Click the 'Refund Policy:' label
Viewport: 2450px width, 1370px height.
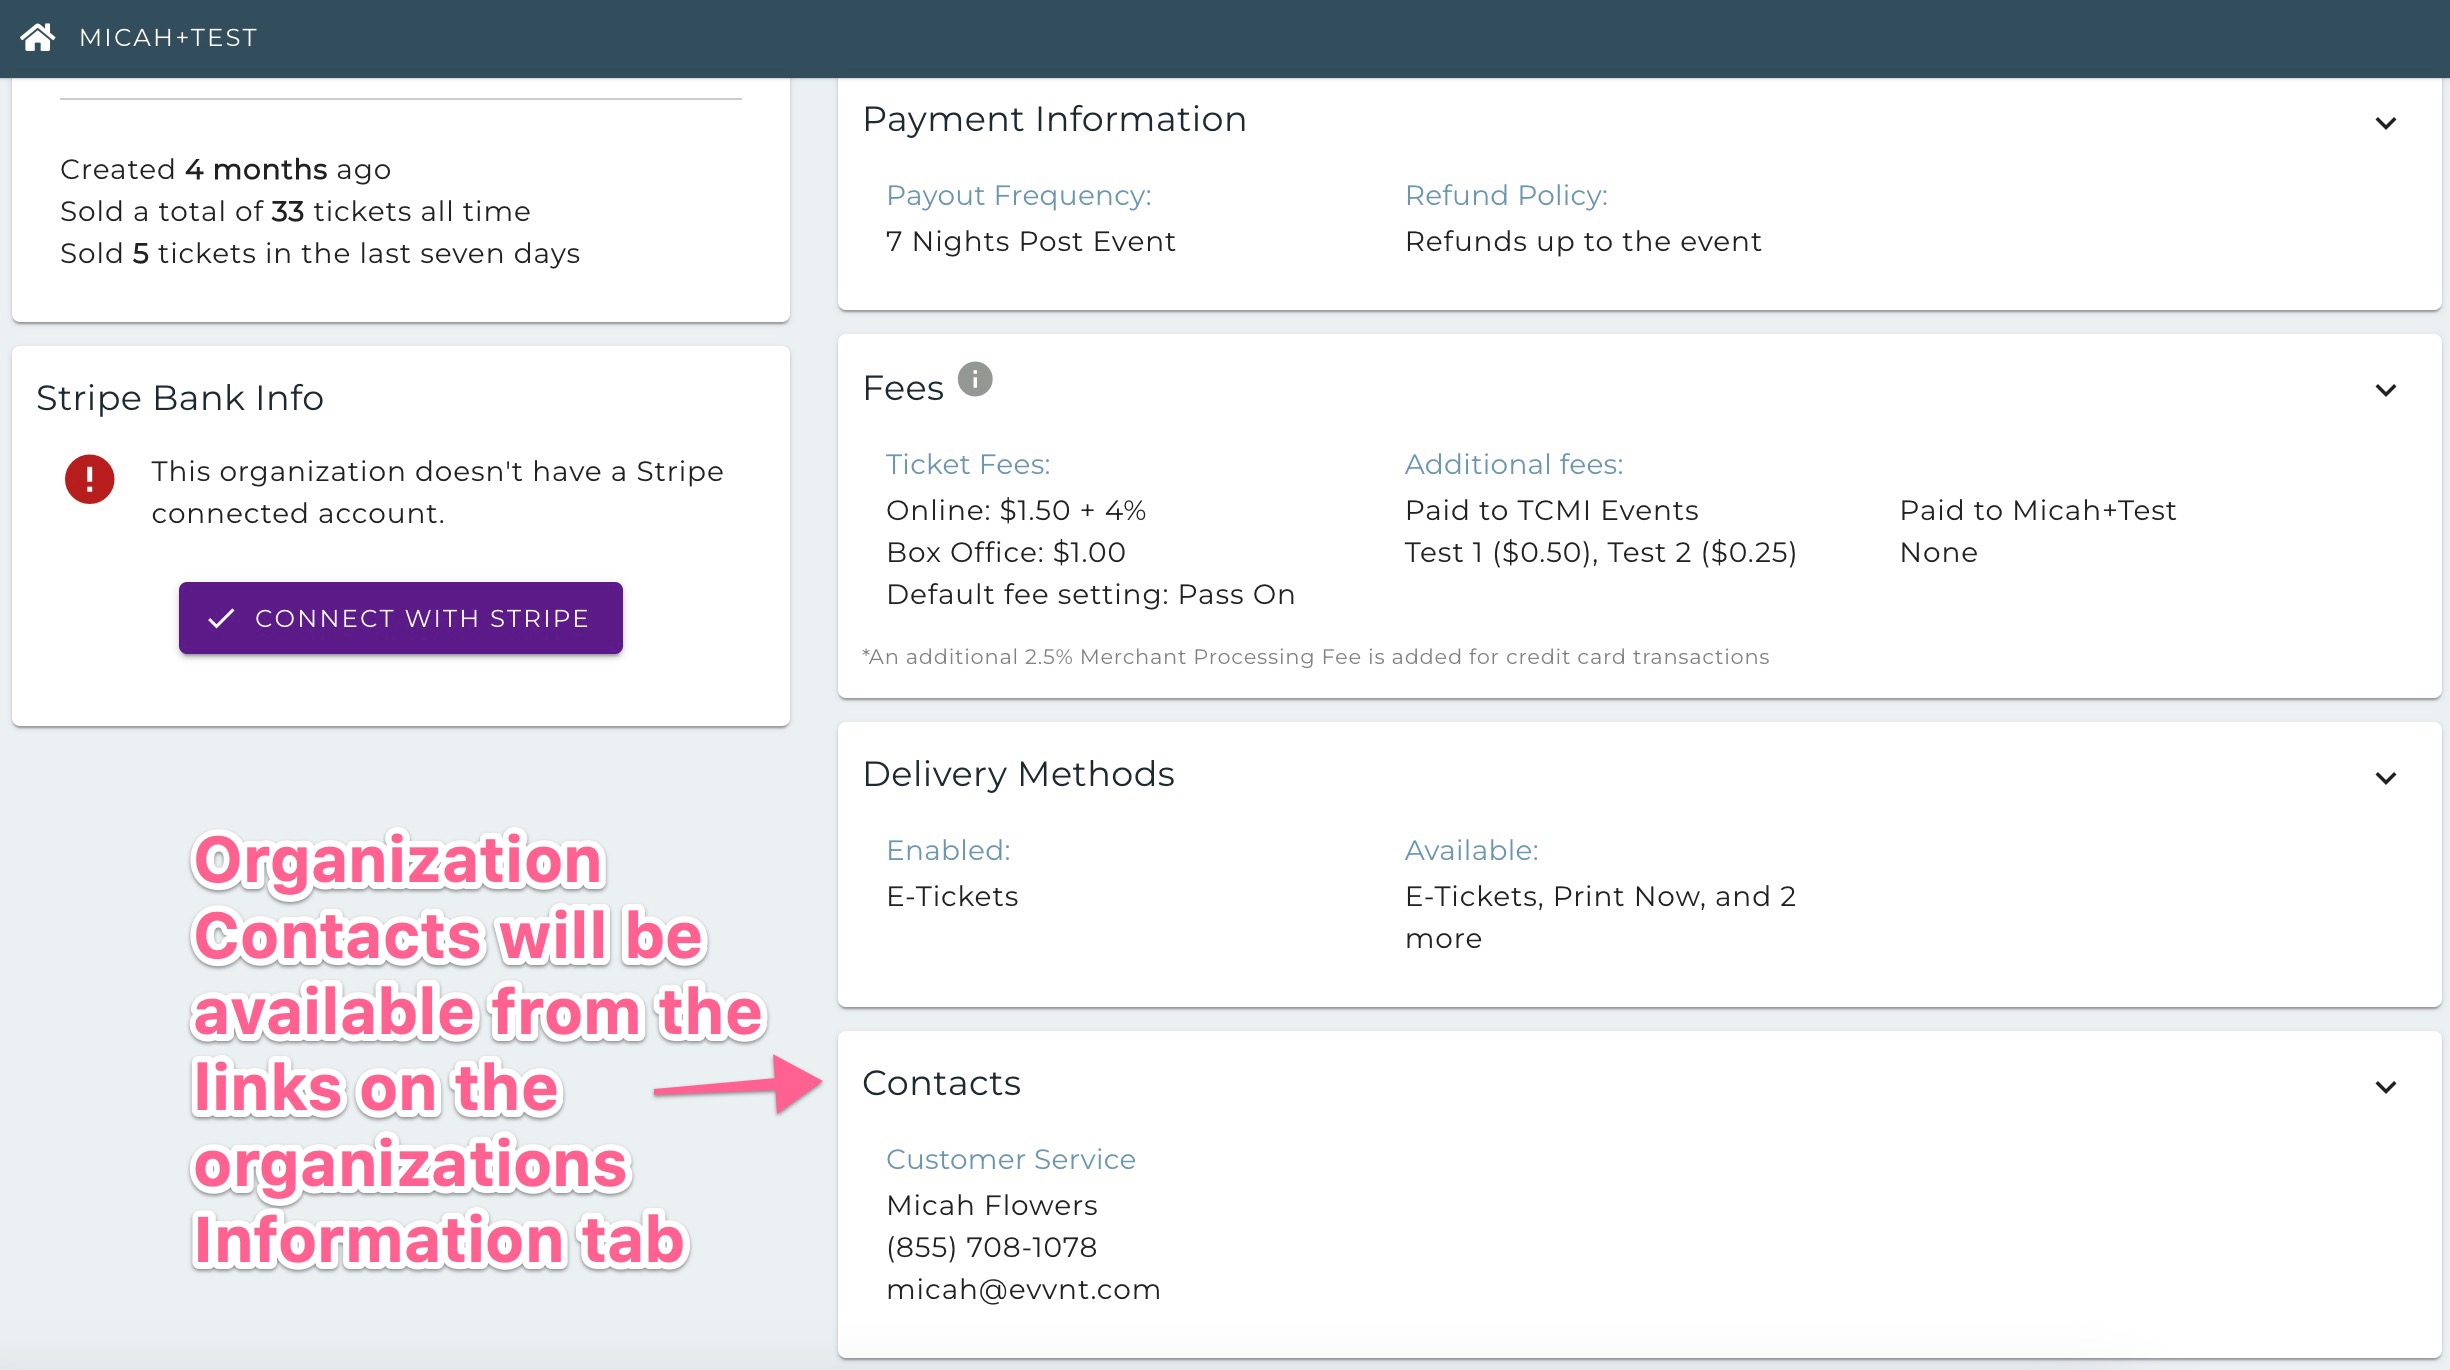pos(1506,195)
